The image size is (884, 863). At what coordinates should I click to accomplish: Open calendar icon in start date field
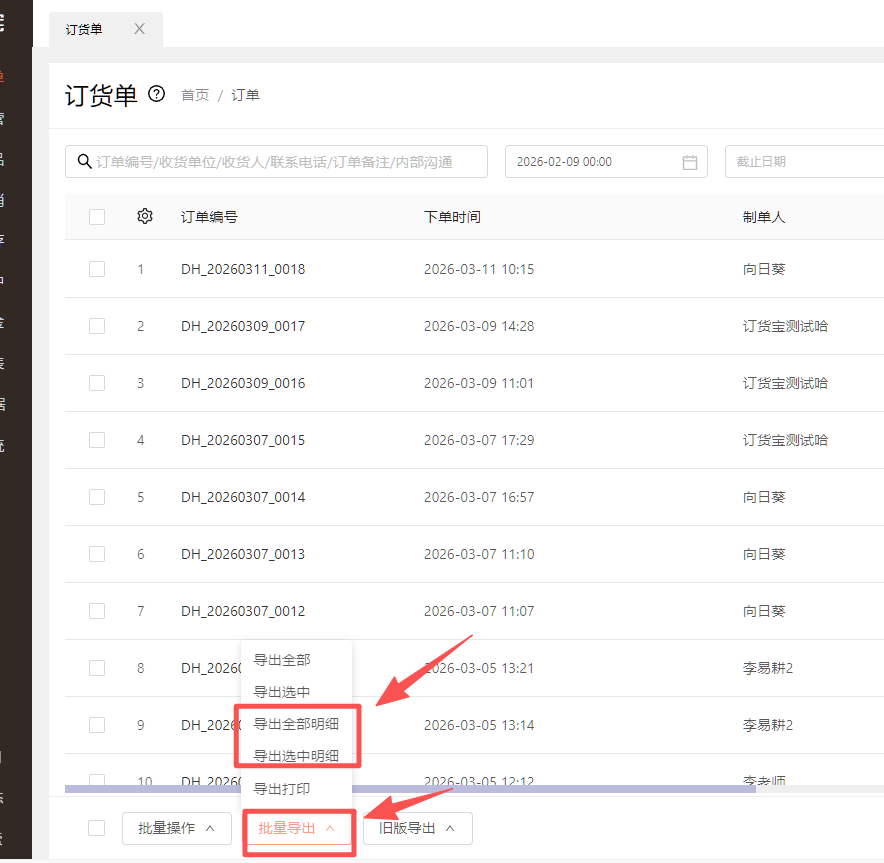click(x=689, y=162)
